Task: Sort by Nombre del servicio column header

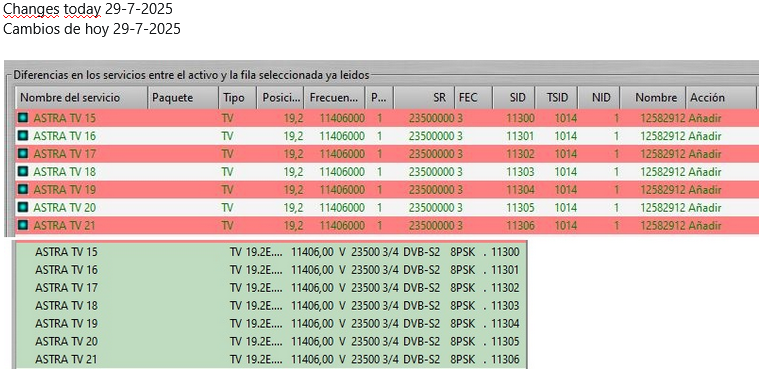Action: (82, 98)
